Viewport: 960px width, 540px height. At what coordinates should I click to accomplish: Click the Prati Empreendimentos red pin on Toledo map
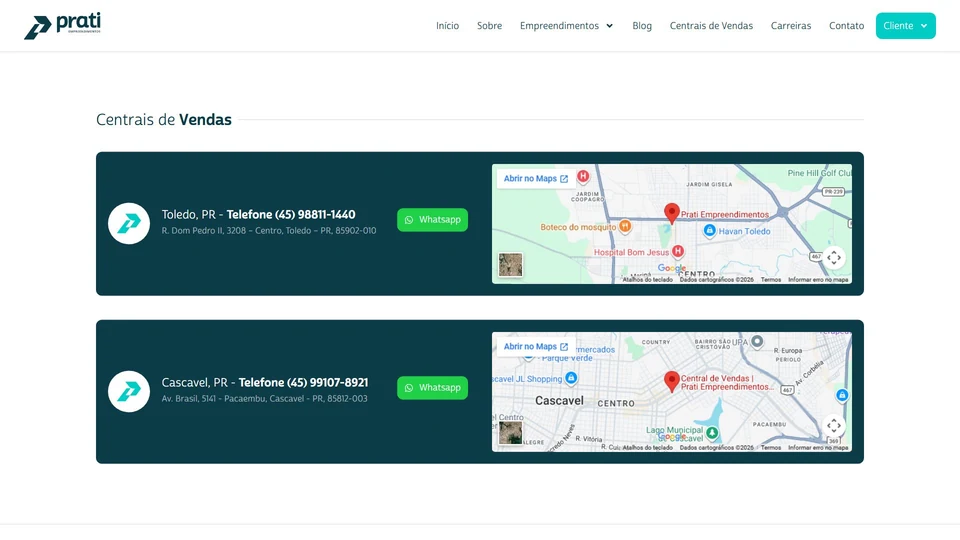coord(672,213)
